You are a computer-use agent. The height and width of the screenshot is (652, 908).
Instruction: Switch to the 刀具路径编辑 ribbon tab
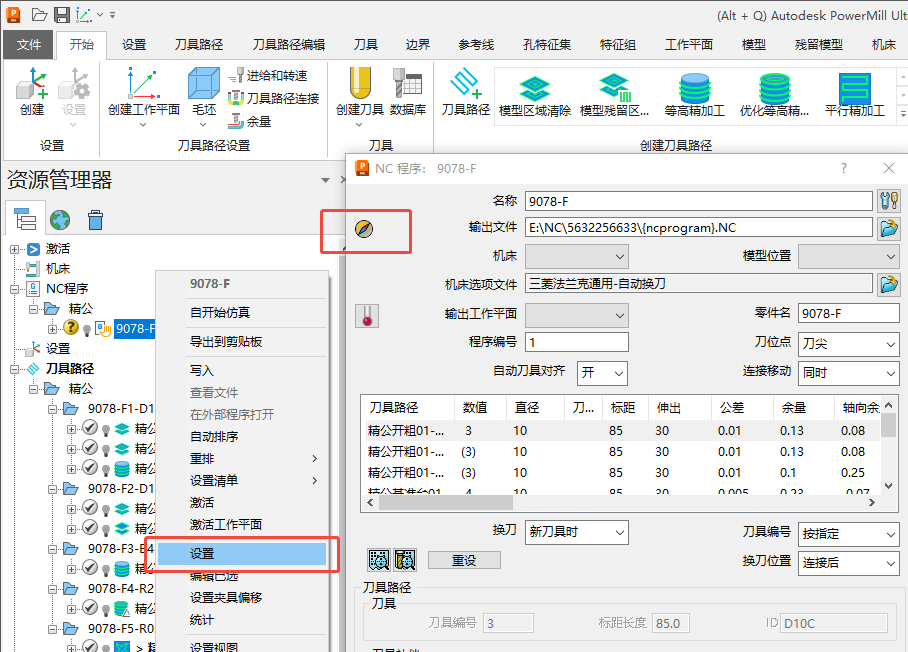pyautogui.click(x=288, y=45)
